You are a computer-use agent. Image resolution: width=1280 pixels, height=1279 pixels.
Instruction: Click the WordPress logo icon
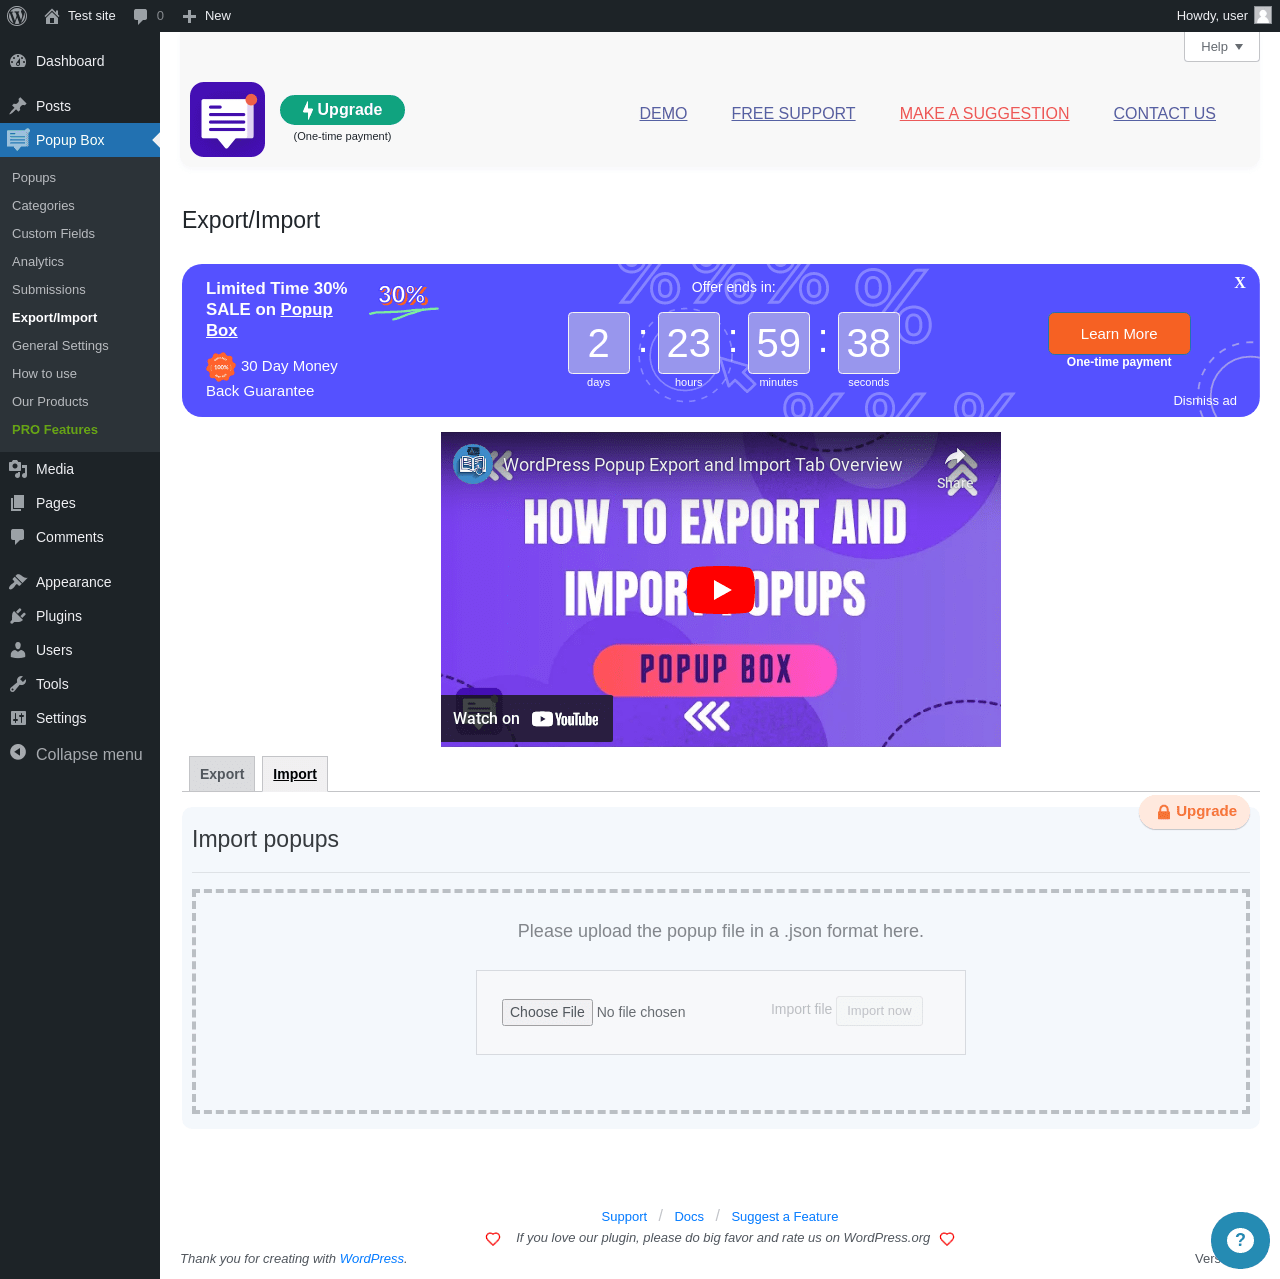point(17,16)
